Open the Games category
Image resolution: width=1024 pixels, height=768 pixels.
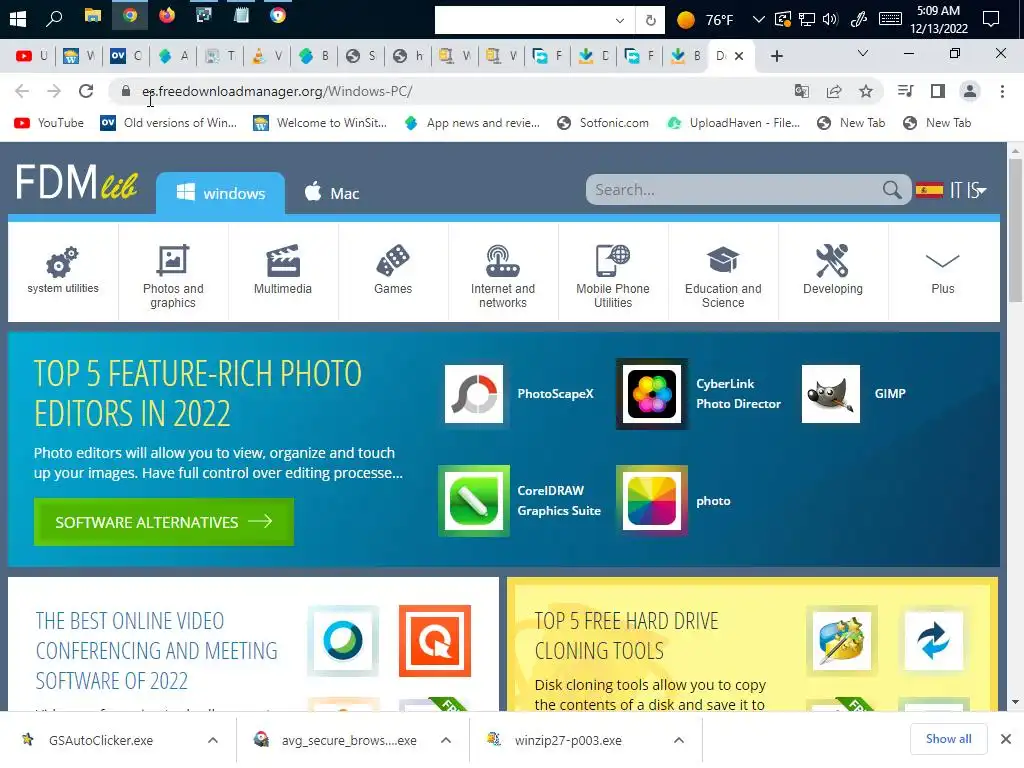[393, 272]
